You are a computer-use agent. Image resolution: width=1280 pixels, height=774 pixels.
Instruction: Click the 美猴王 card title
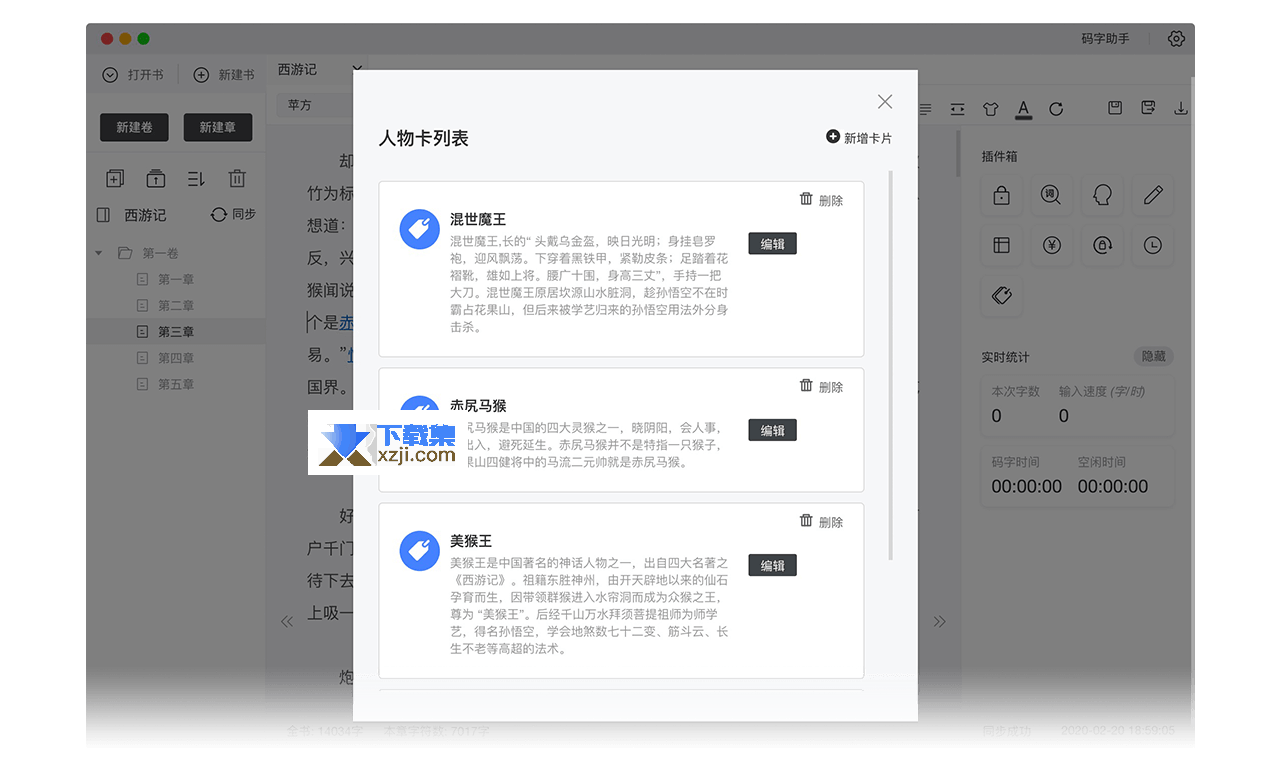coord(471,541)
